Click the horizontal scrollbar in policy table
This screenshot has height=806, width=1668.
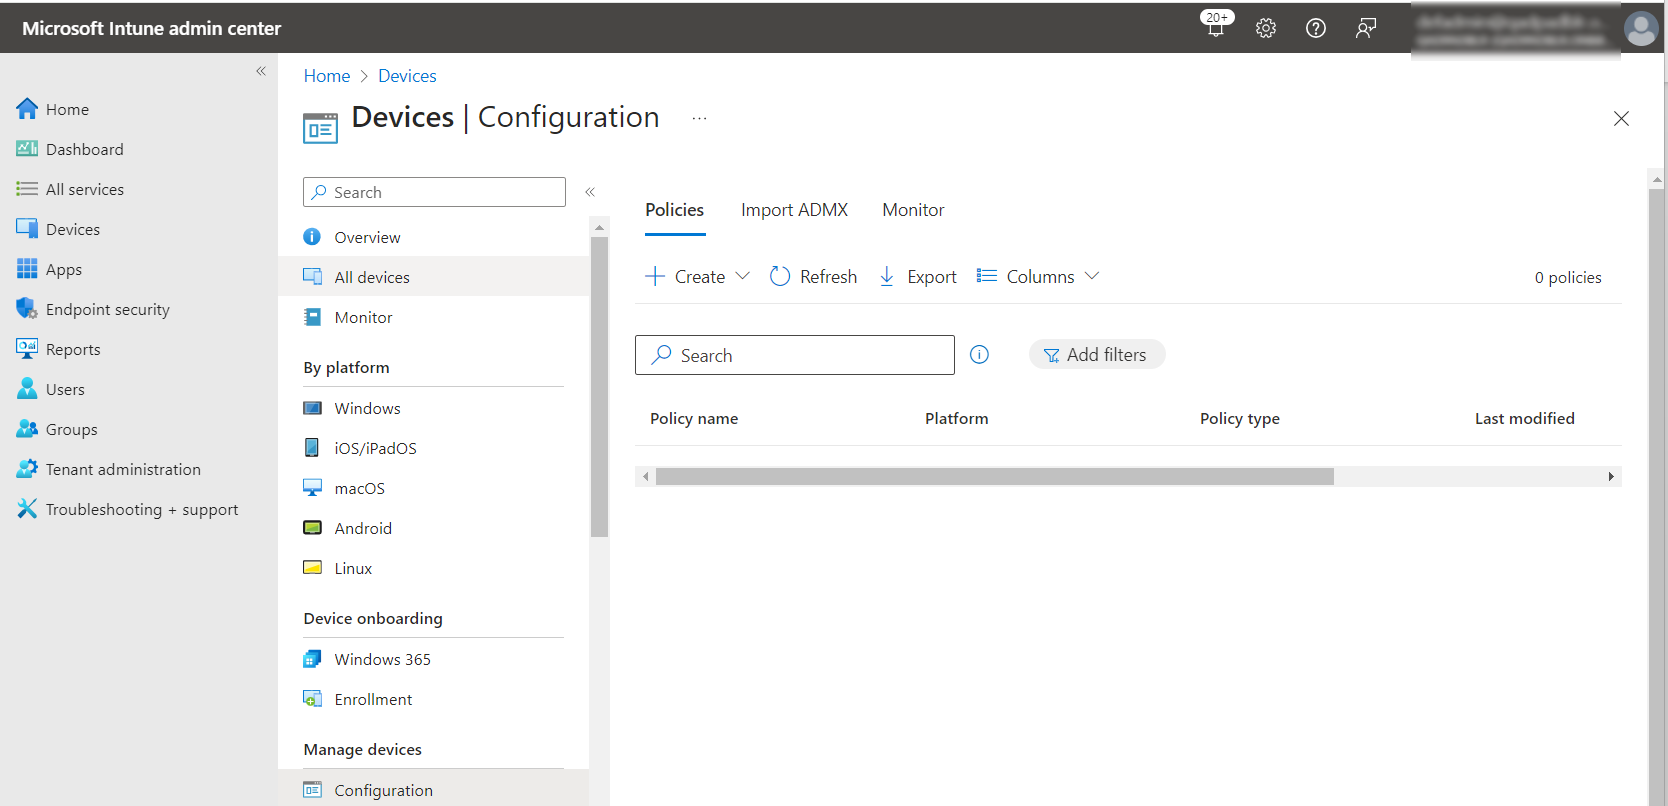pos(994,477)
